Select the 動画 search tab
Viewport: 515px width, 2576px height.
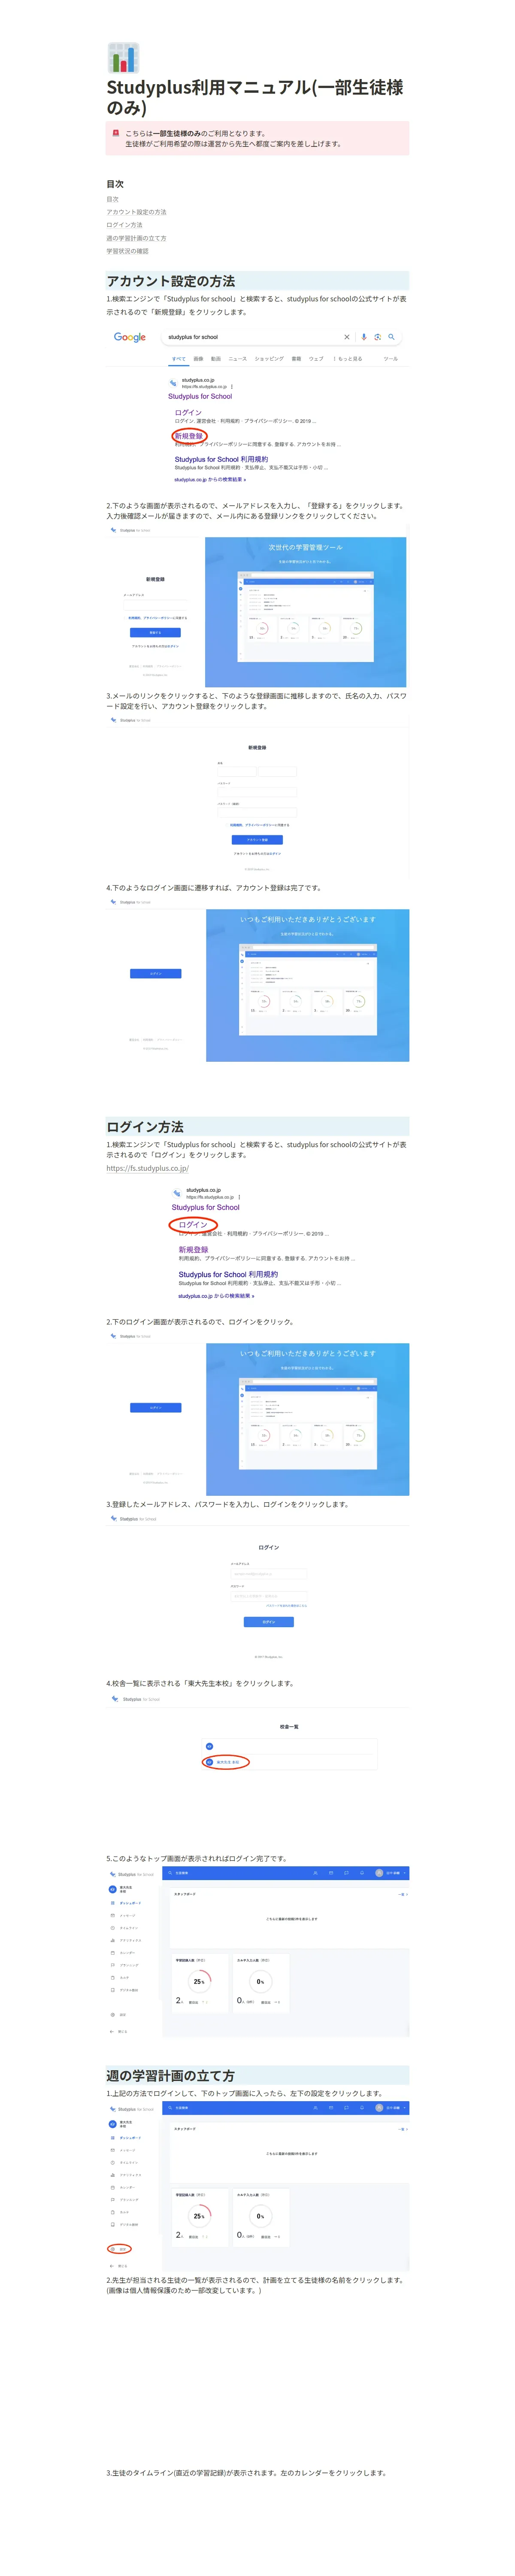click(x=215, y=358)
